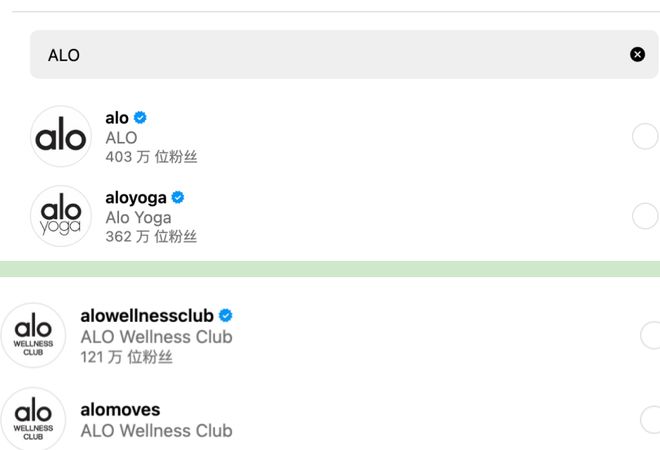Click the 121 万 位粉丝 follower count
Screen dimensions: 660x450
[x=126, y=357]
